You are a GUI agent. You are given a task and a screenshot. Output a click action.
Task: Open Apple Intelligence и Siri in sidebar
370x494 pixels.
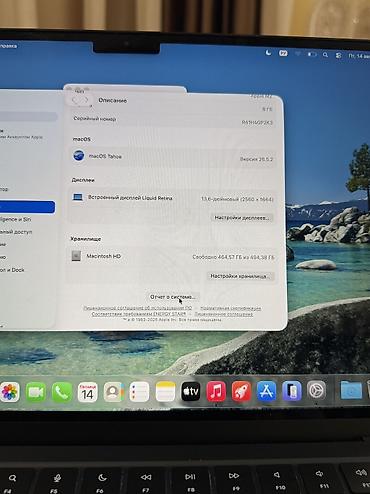tap(15, 219)
